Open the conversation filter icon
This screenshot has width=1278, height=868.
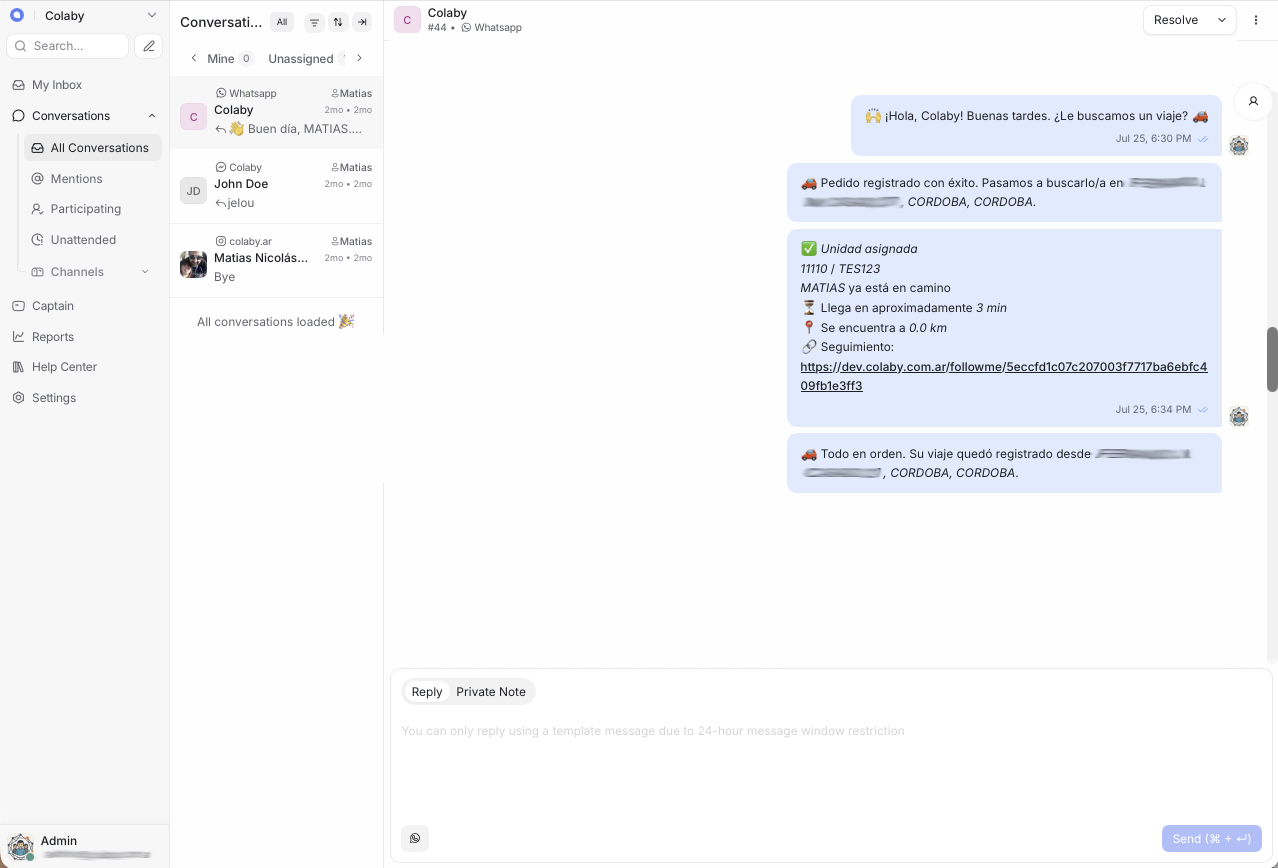tap(314, 22)
